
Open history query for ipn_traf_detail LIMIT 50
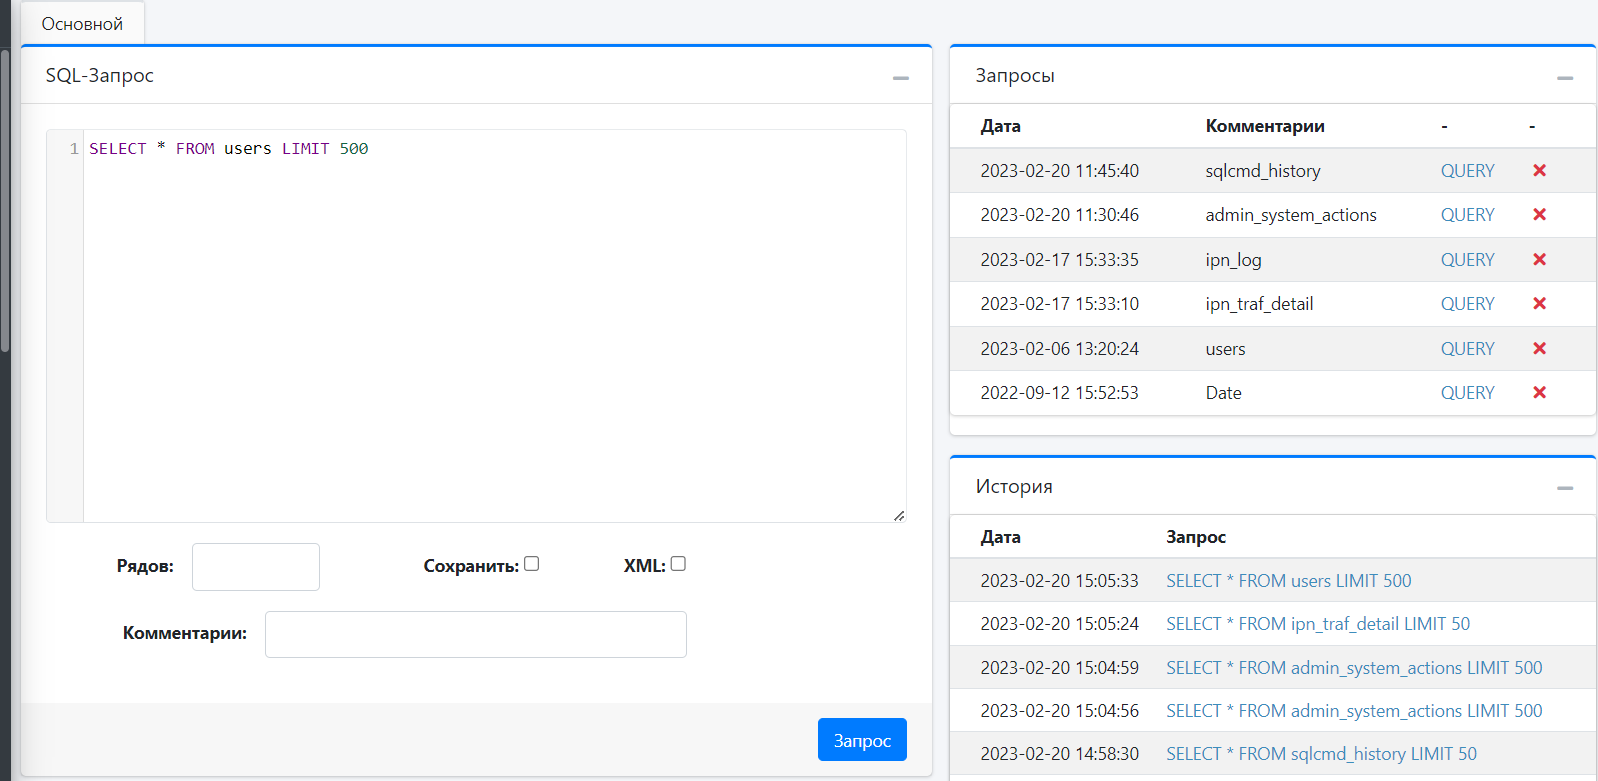[1317, 624]
